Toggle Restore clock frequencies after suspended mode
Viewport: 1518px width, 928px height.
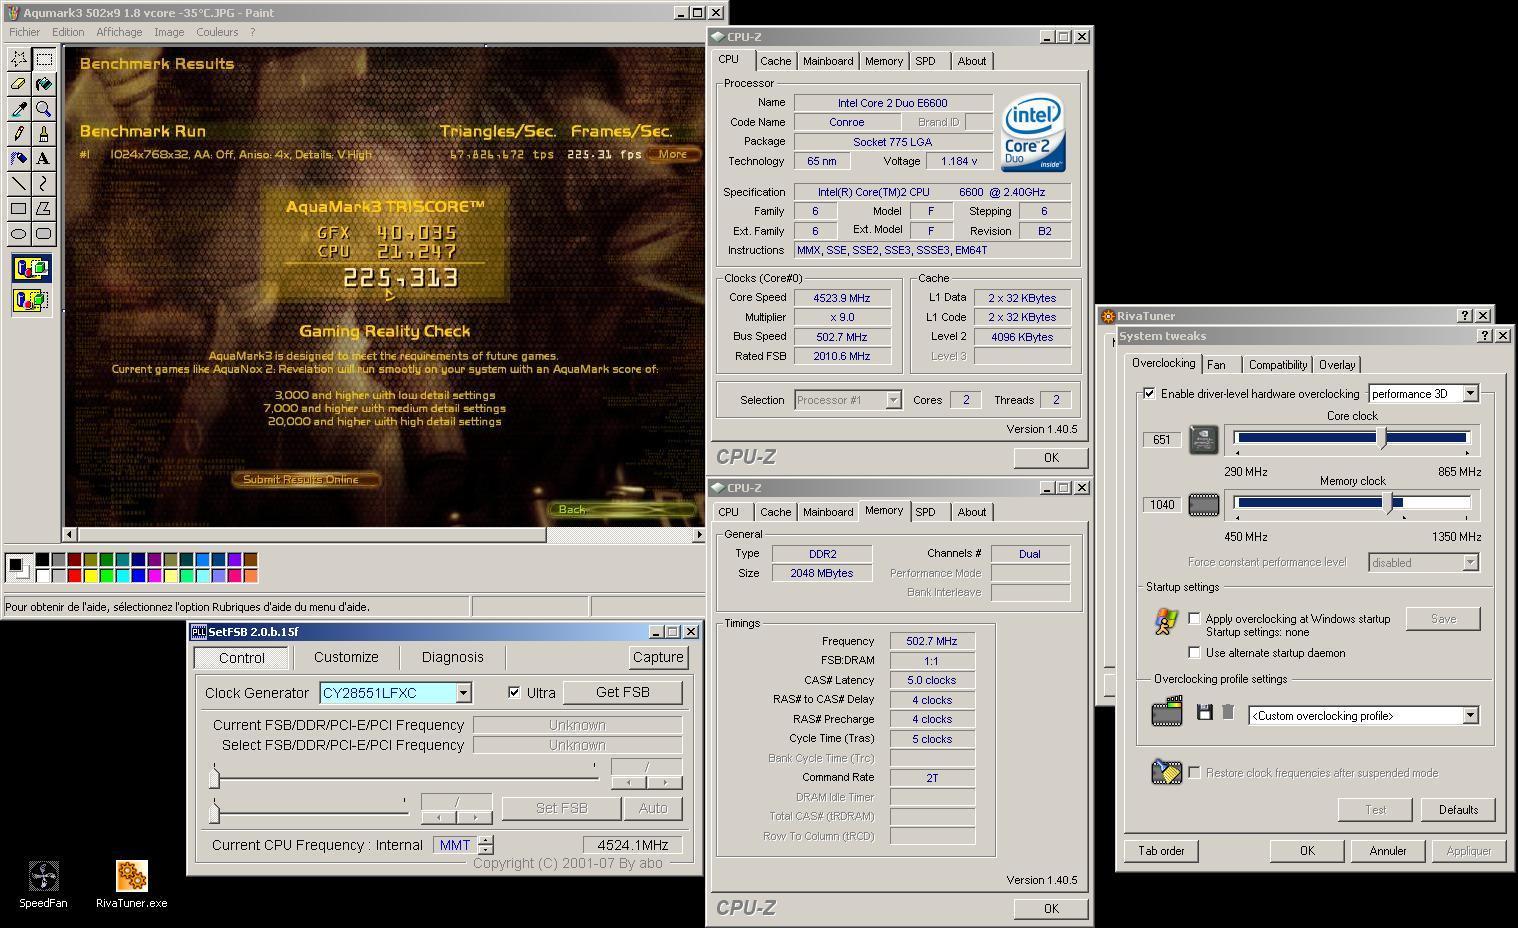(x=1194, y=773)
